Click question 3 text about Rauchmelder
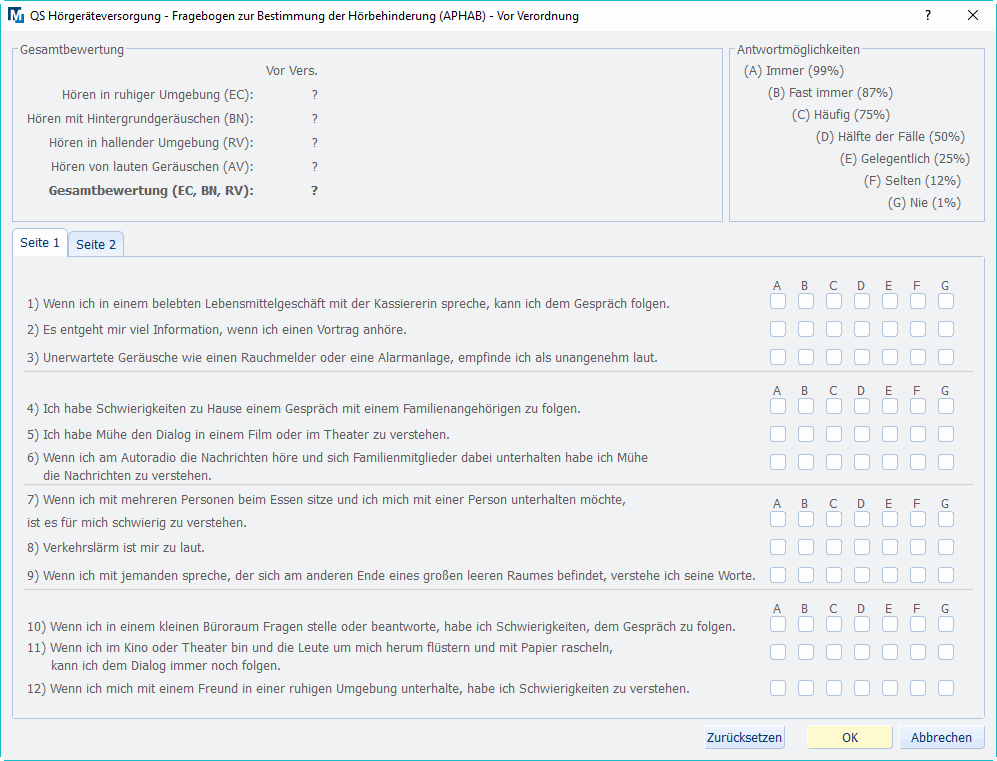The image size is (997, 761). tap(342, 357)
